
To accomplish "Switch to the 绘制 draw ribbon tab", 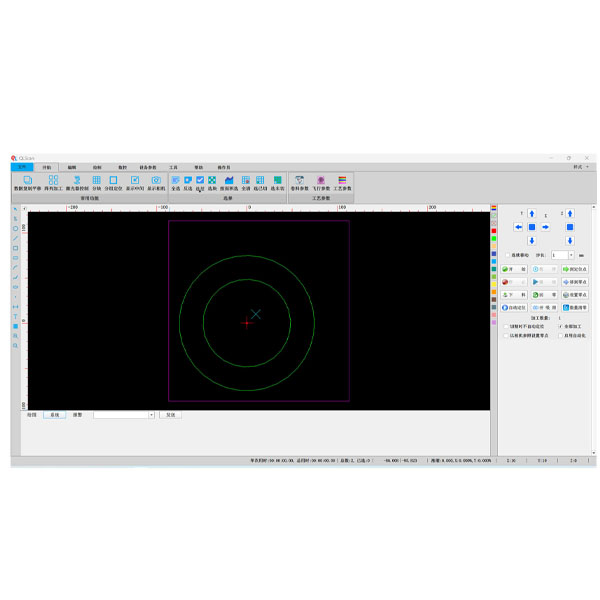I will pyautogui.click(x=97, y=167).
